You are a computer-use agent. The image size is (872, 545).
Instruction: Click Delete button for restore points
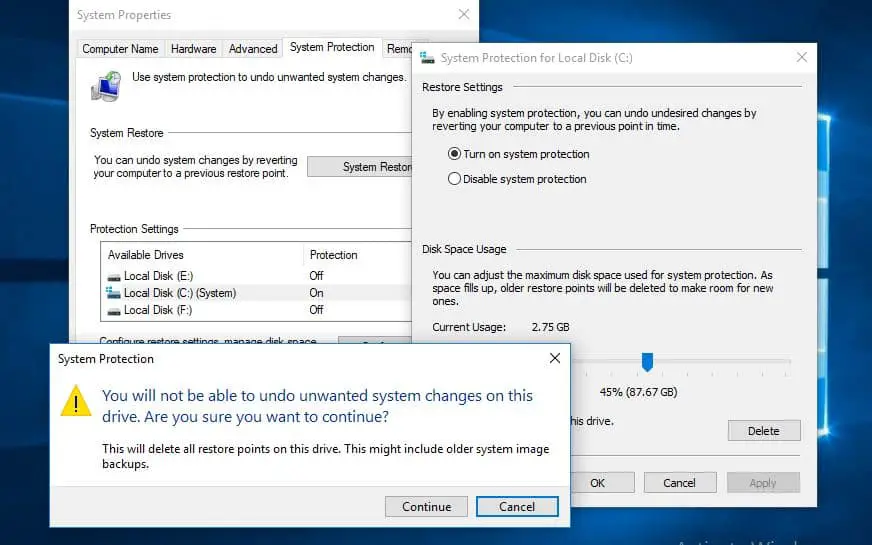tap(764, 431)
